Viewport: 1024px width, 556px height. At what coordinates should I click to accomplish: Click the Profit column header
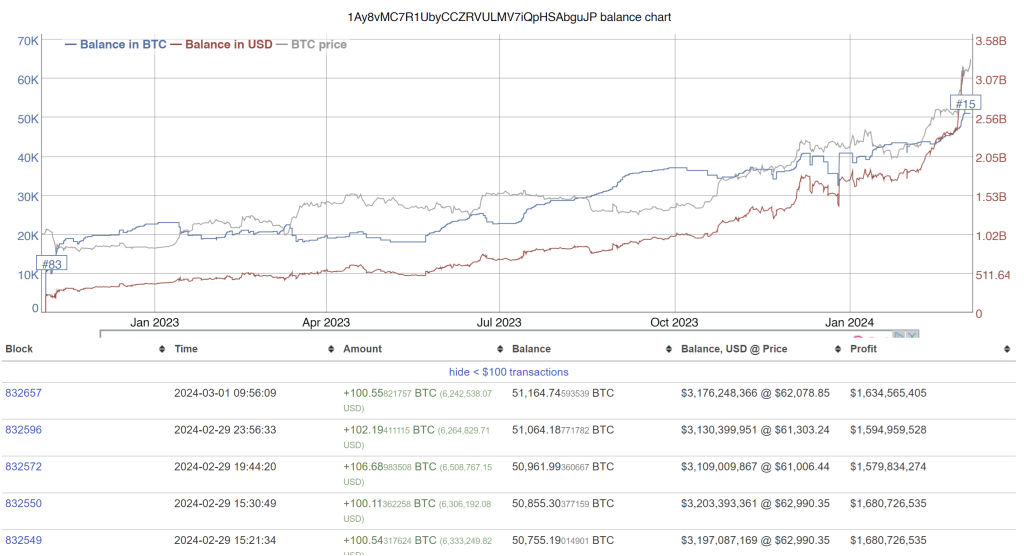tap(863, 349)
